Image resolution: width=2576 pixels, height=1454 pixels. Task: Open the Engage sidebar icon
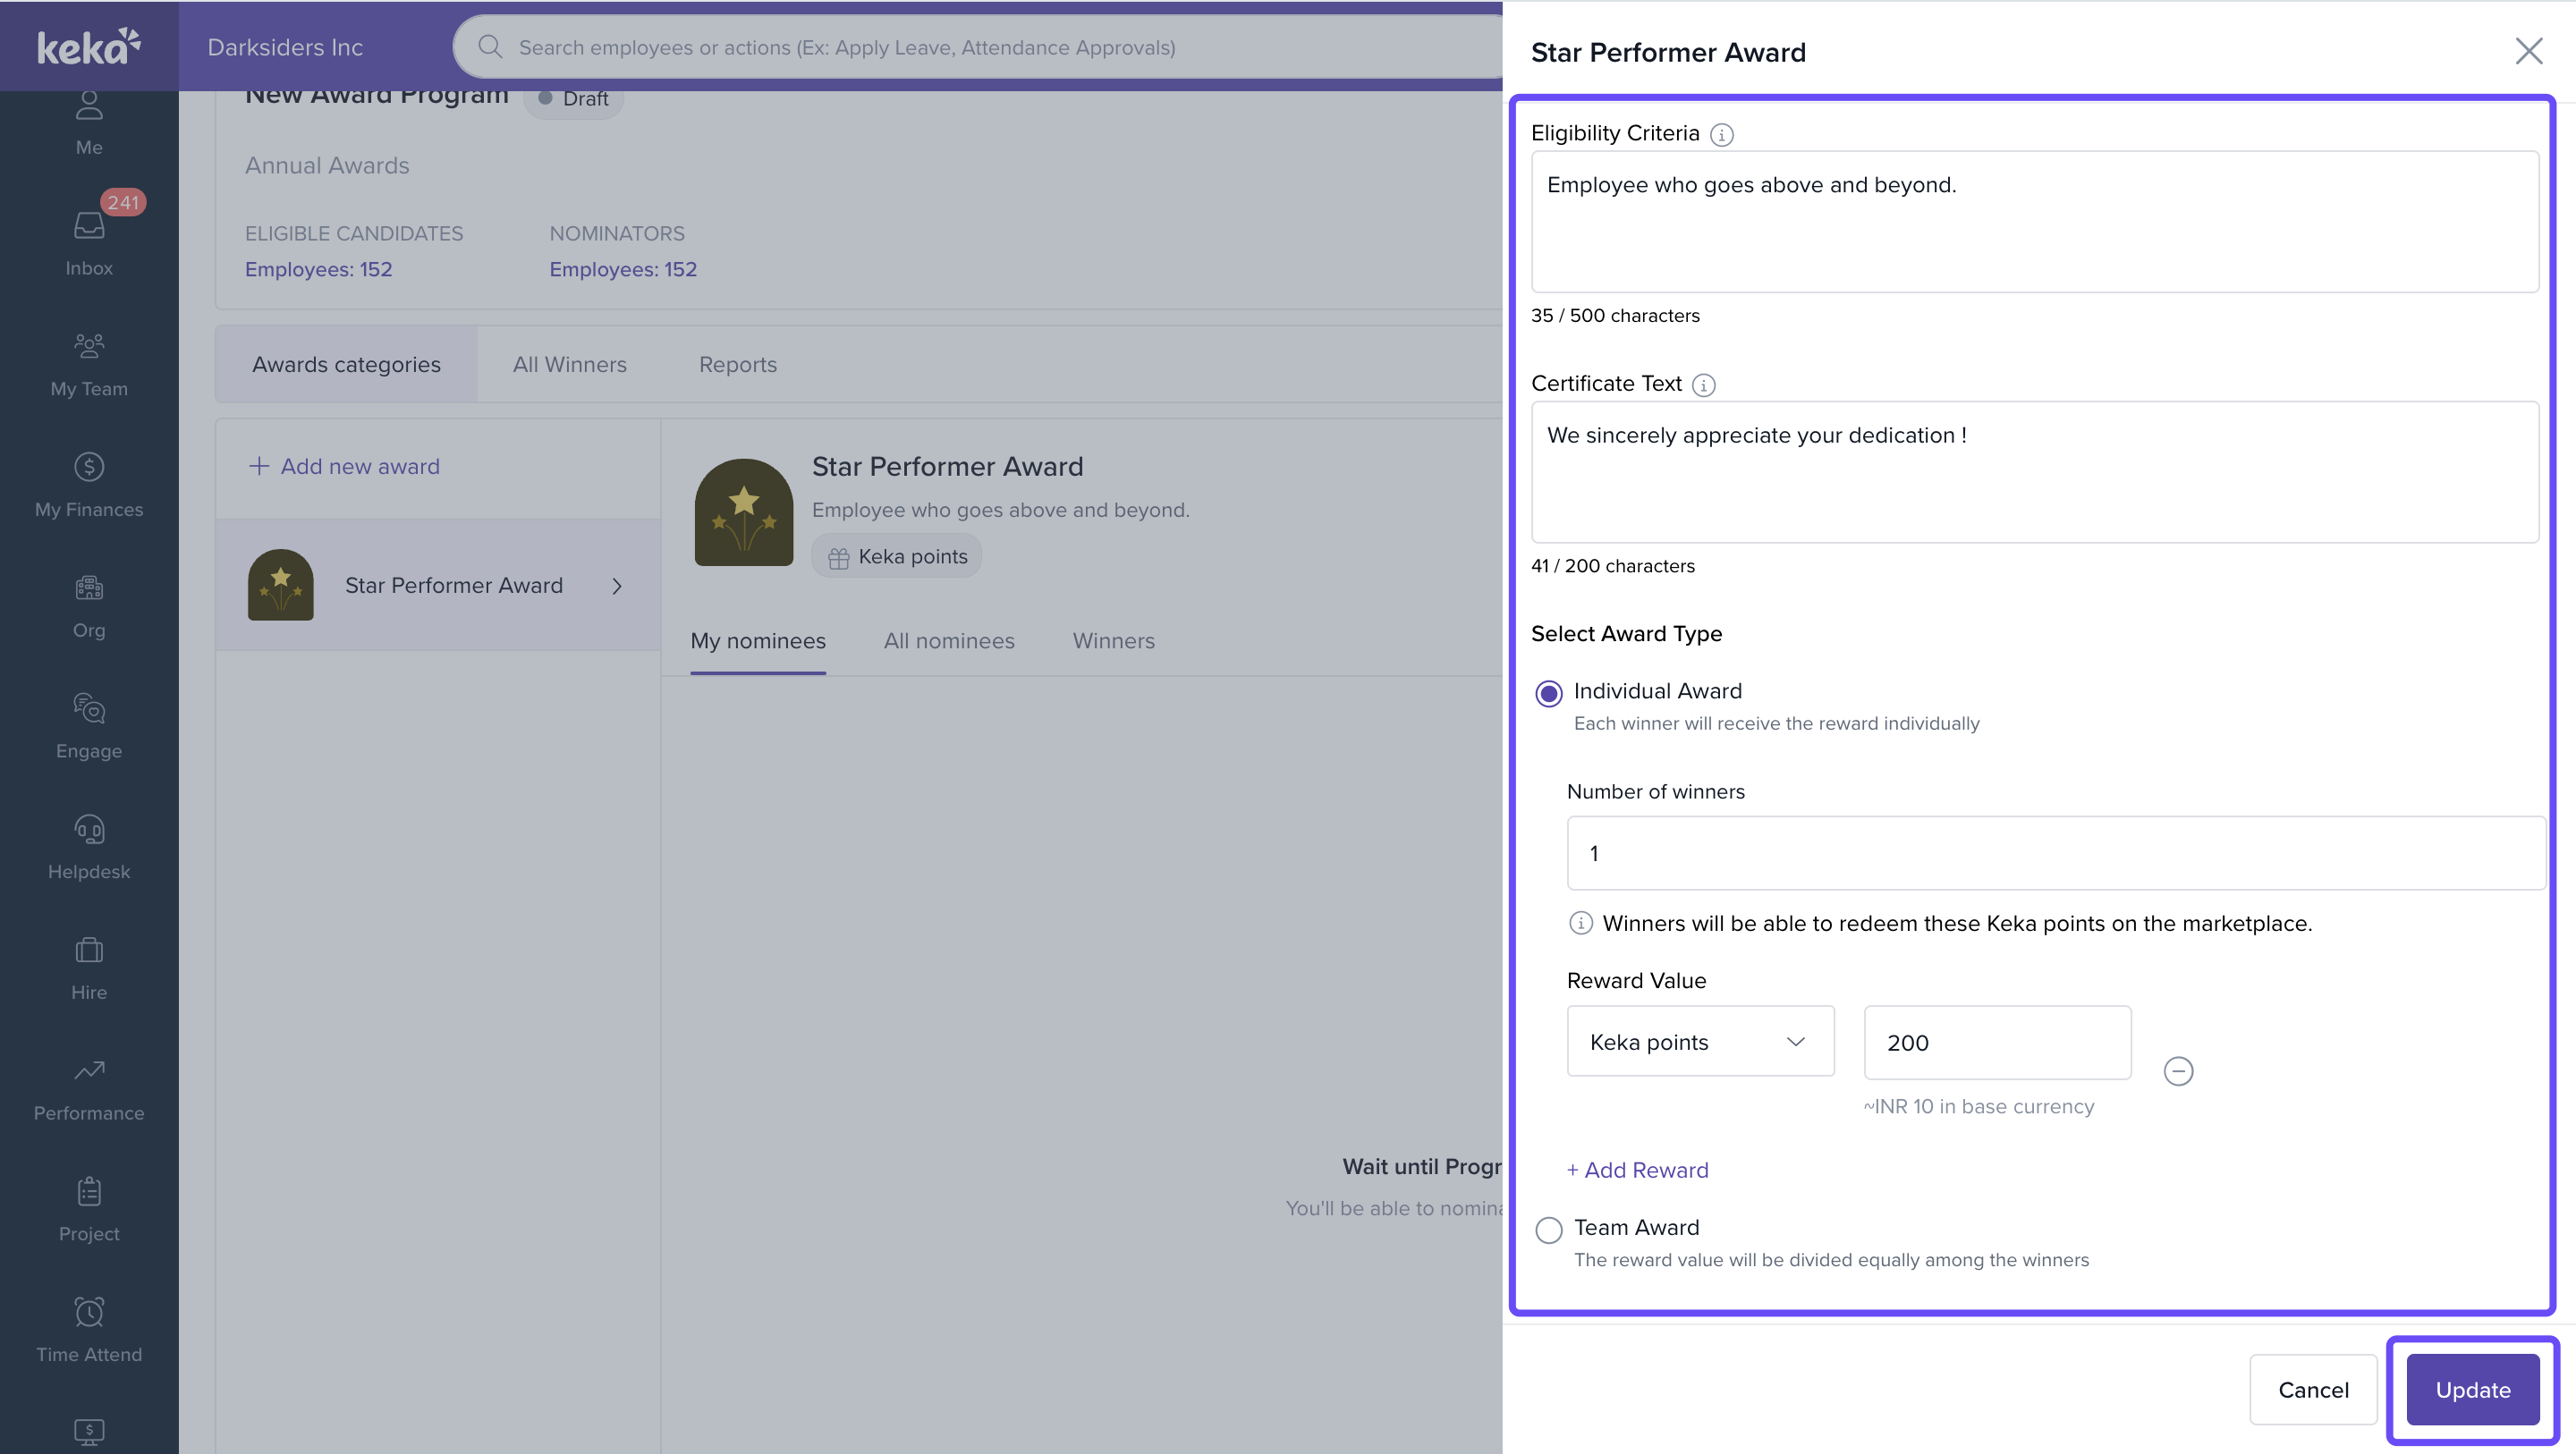89,725
